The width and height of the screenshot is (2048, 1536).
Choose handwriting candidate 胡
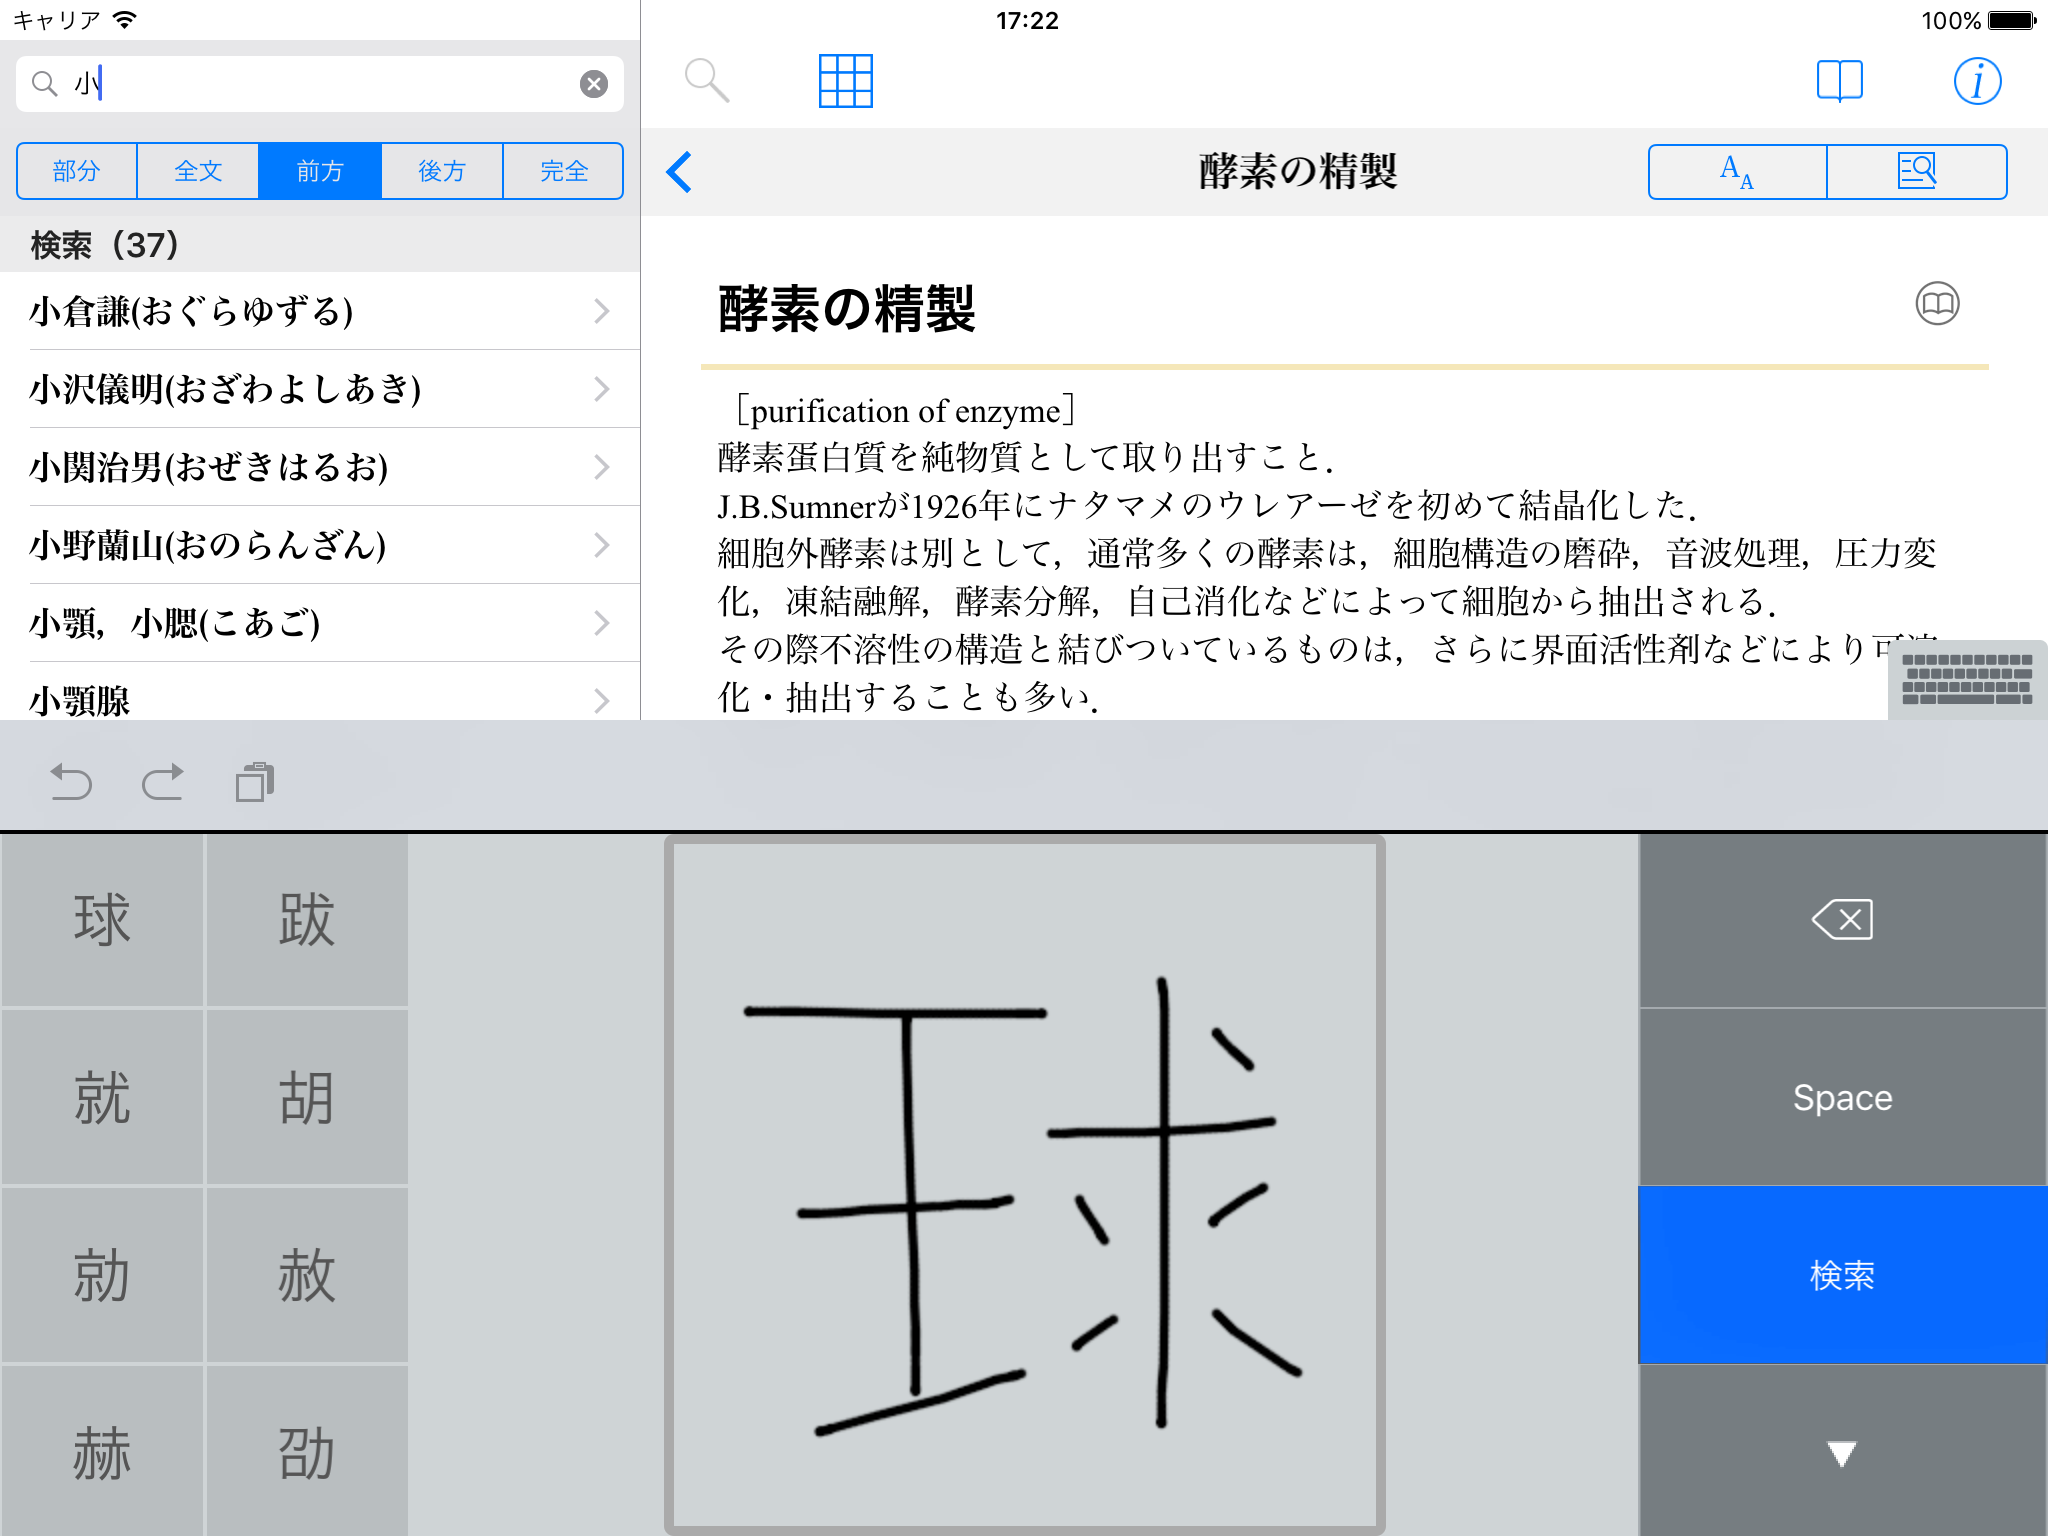pyautogui.click(x=306, y=1098)
